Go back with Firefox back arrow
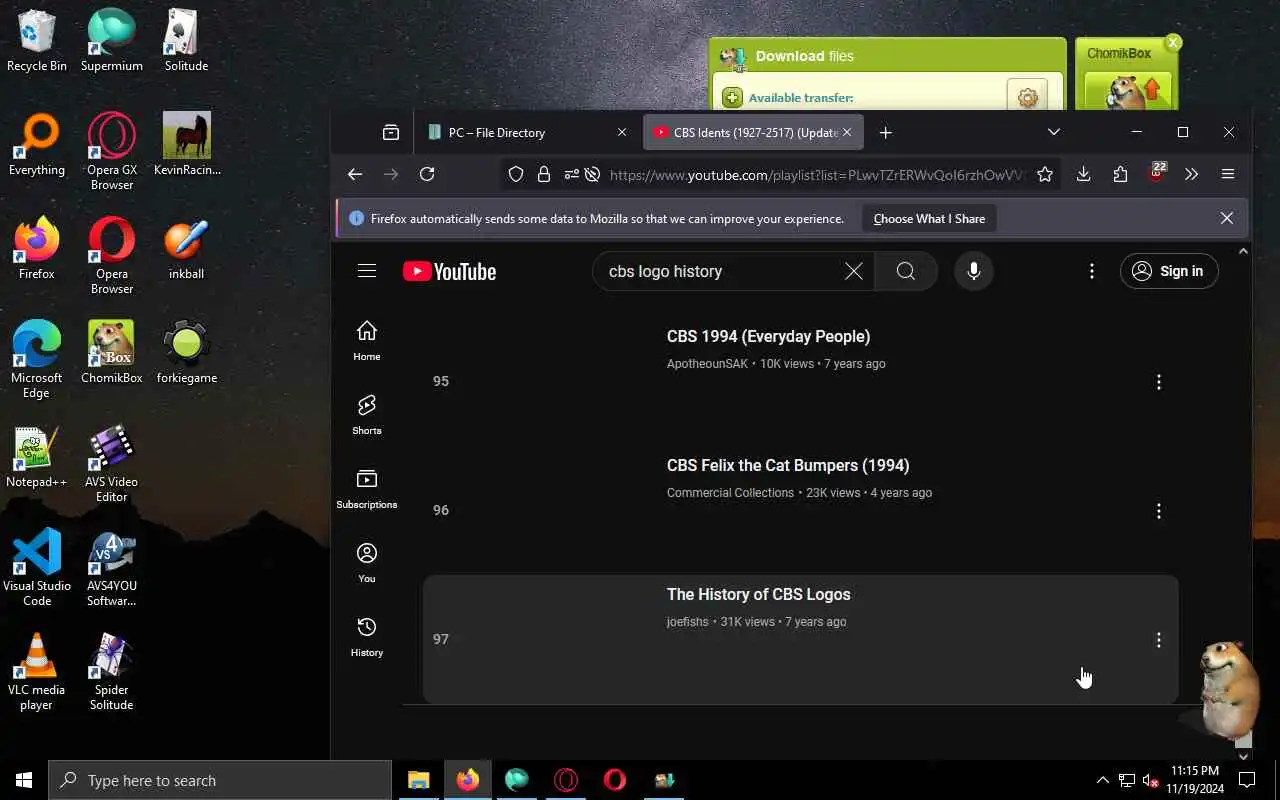1280x800 pixels. coord(355,174)
